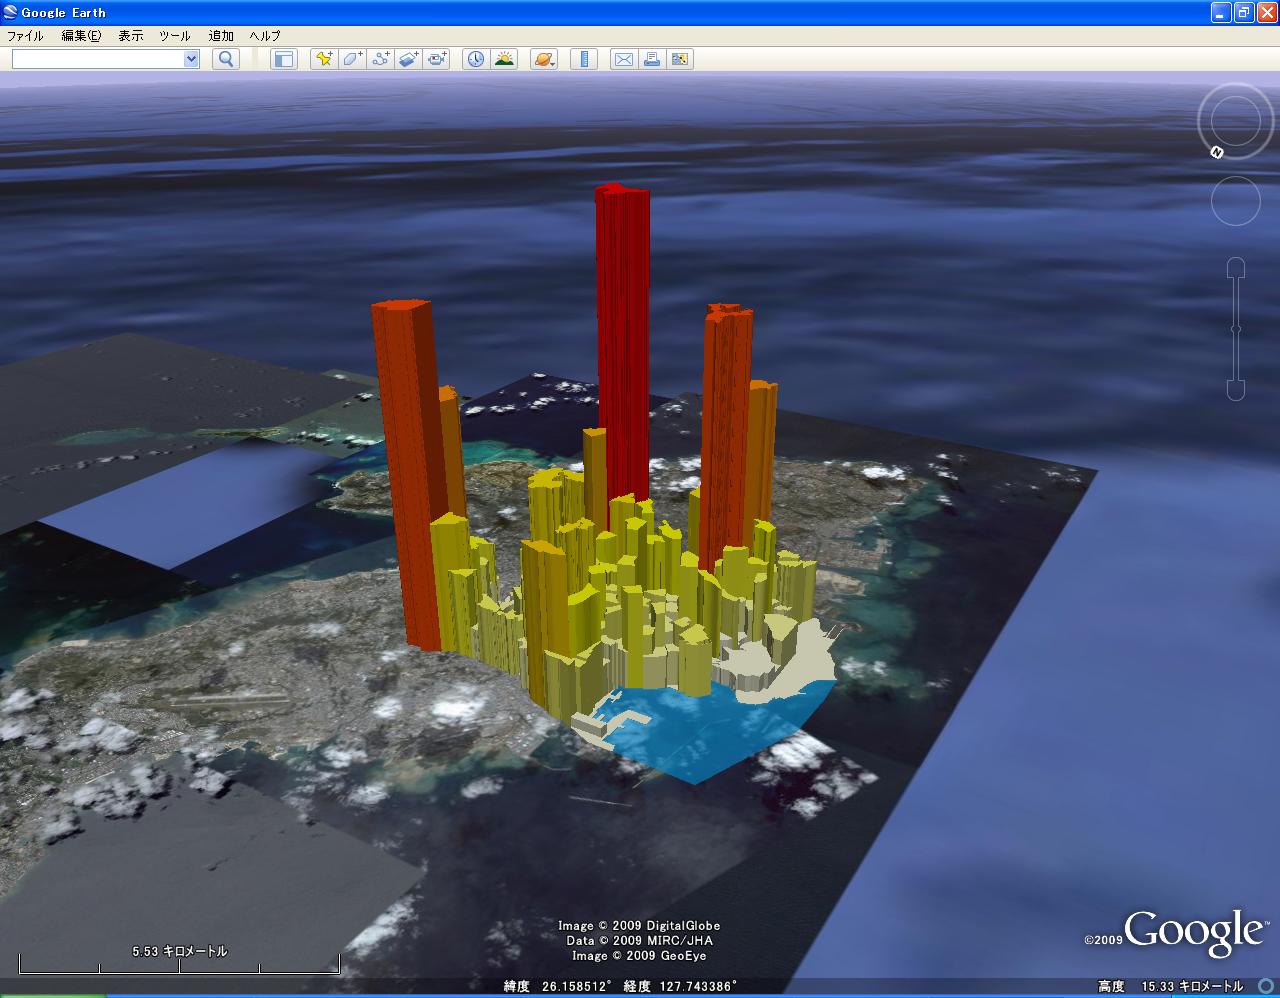The image size is (1280, 998).
Task: Click the Add Image Overlay icon
Action: point(409,59)
